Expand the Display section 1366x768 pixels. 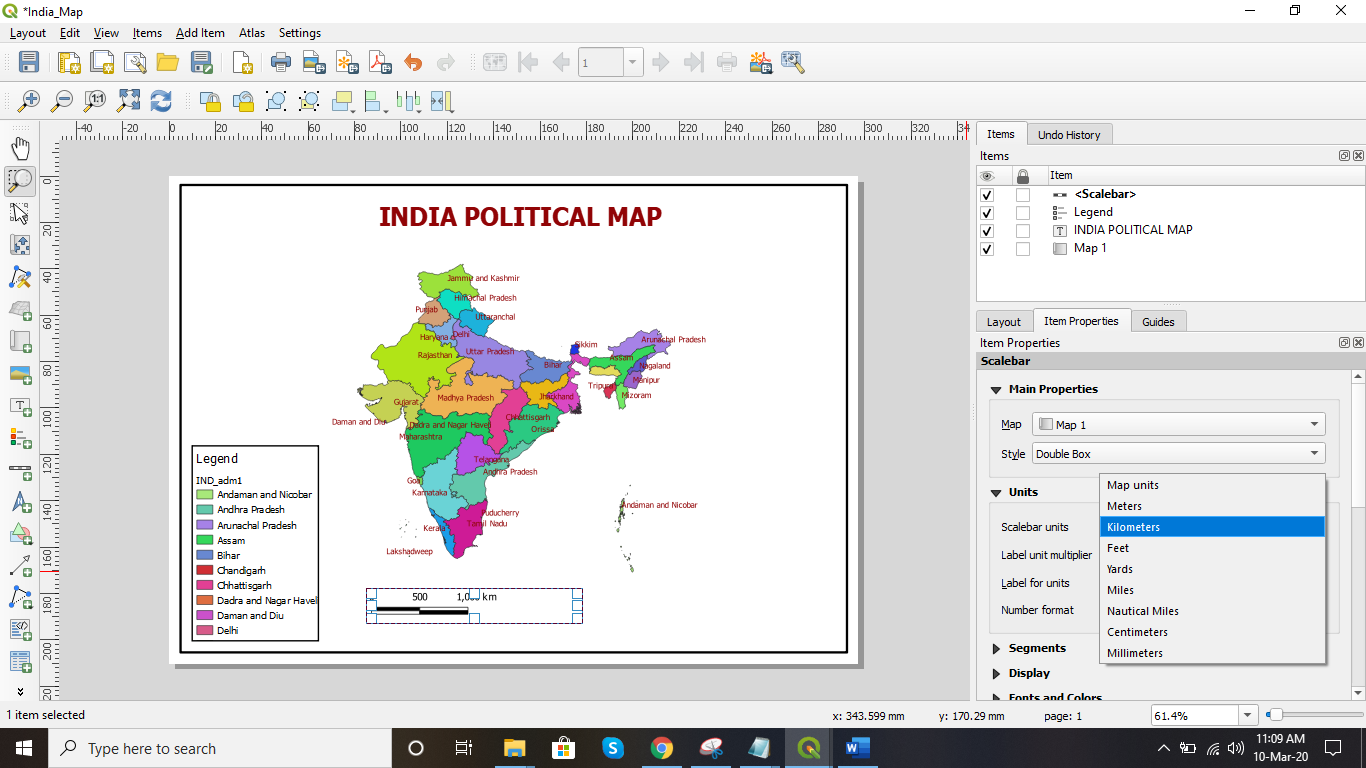click(996, 674)
